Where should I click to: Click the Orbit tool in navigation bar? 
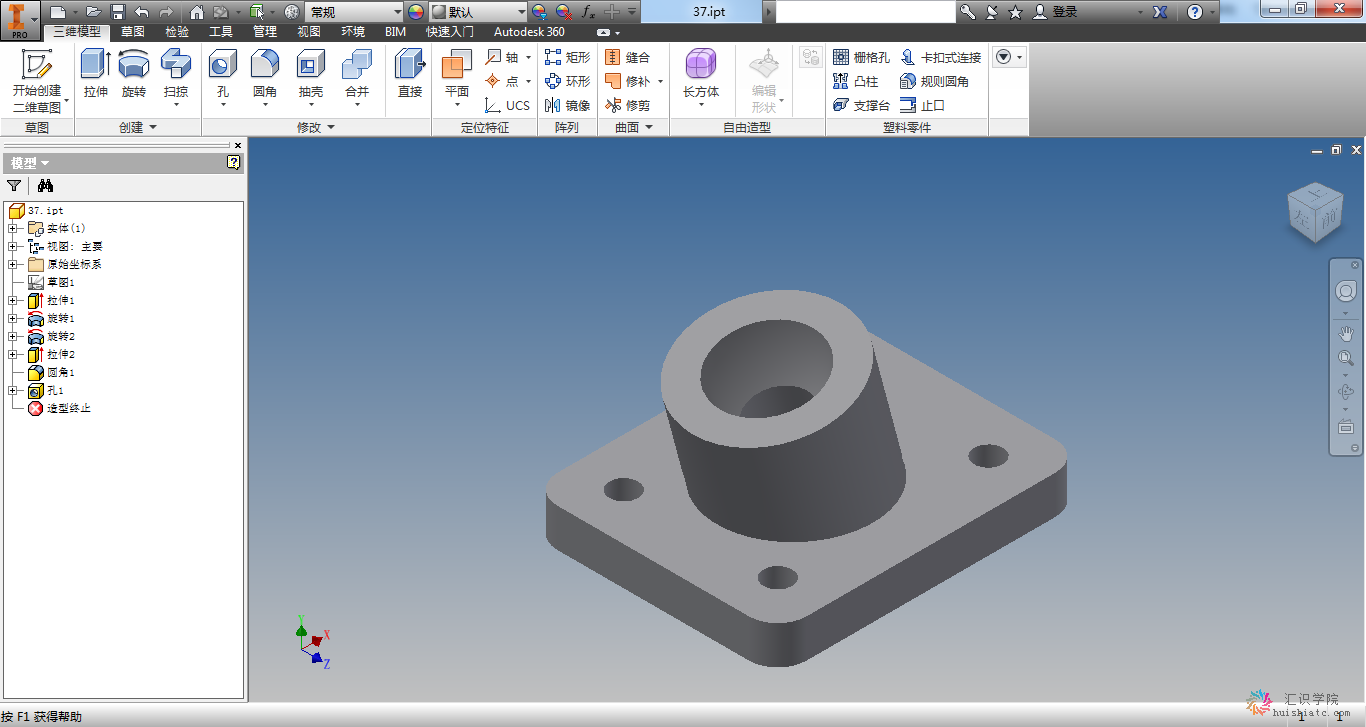tap(1346, 393)
